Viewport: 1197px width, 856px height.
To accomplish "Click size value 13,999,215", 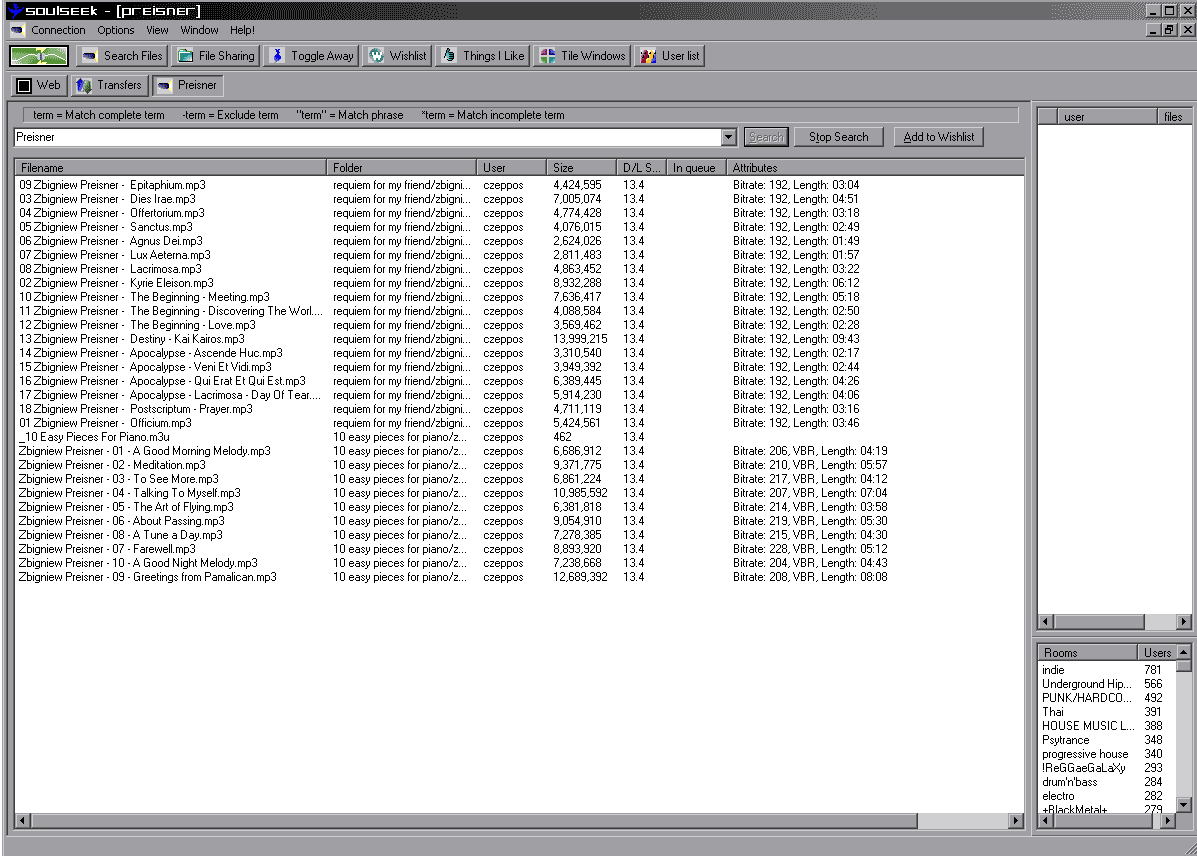I will pyautogui.click(x=580, y=339).
